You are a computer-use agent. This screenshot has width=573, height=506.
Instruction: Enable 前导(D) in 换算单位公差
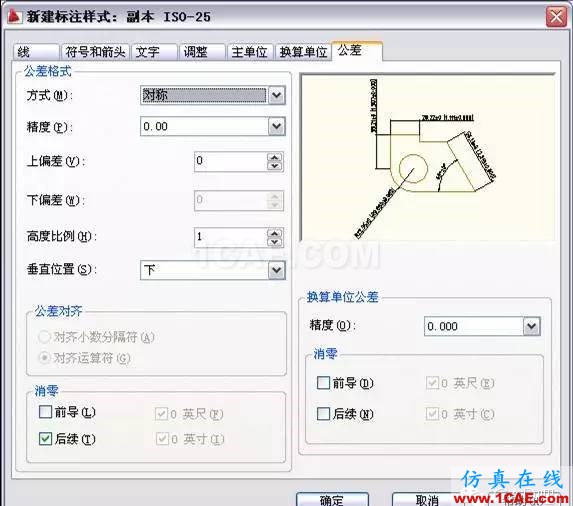click(x=323, y=383)
